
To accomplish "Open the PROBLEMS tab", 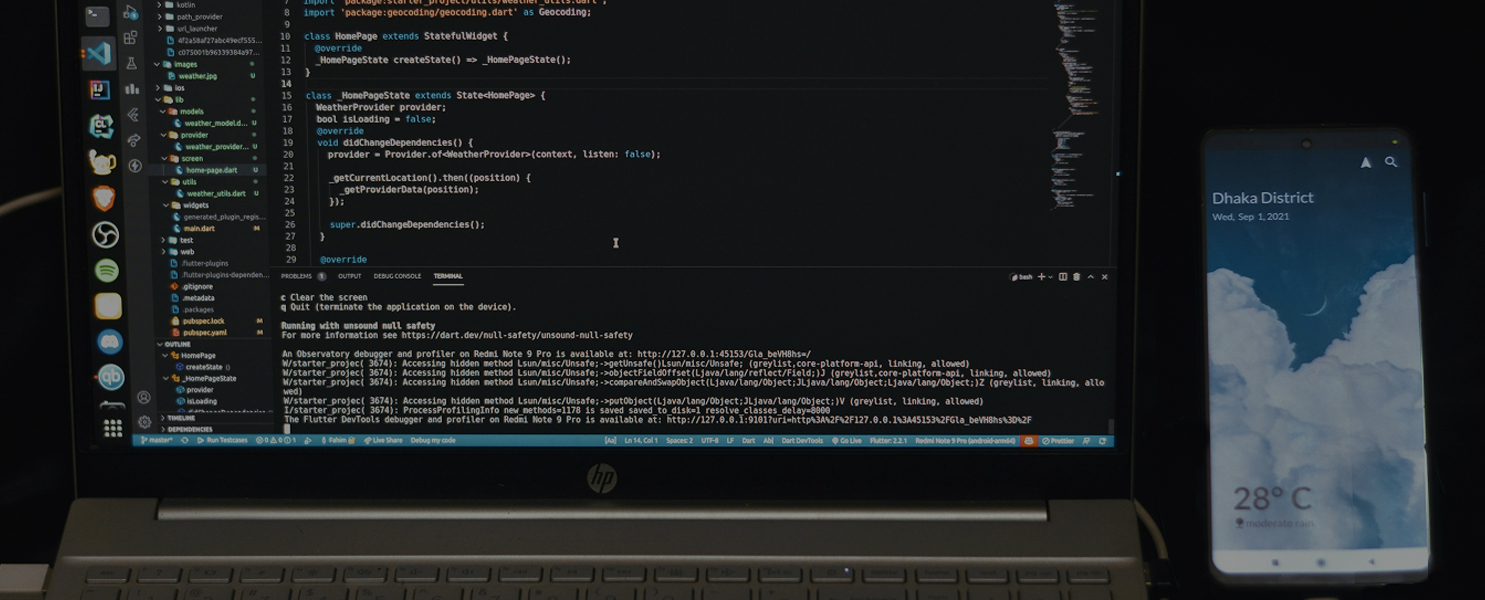I will click(296, 276).
